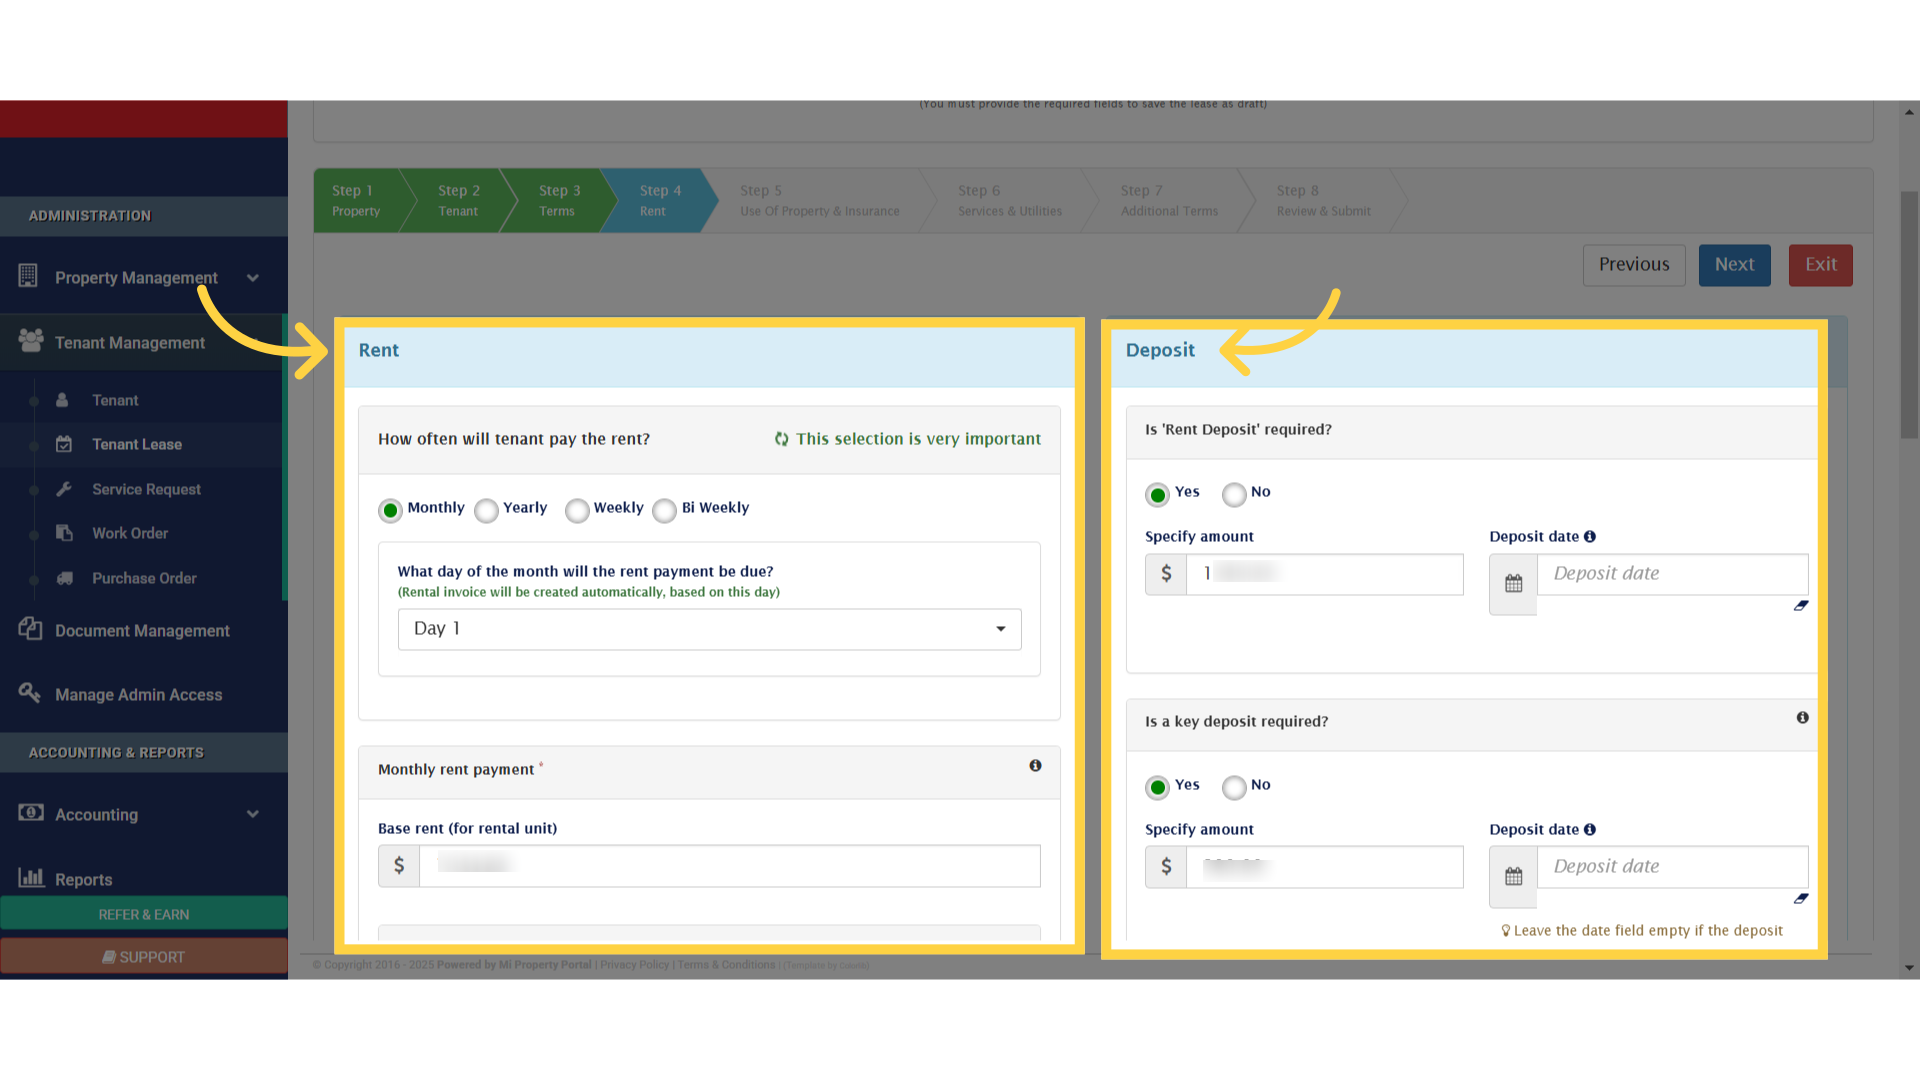The image size is (1920, 1080).
Task: Click the Tenant Lease calendar icon
Action: tap(64, 444)
